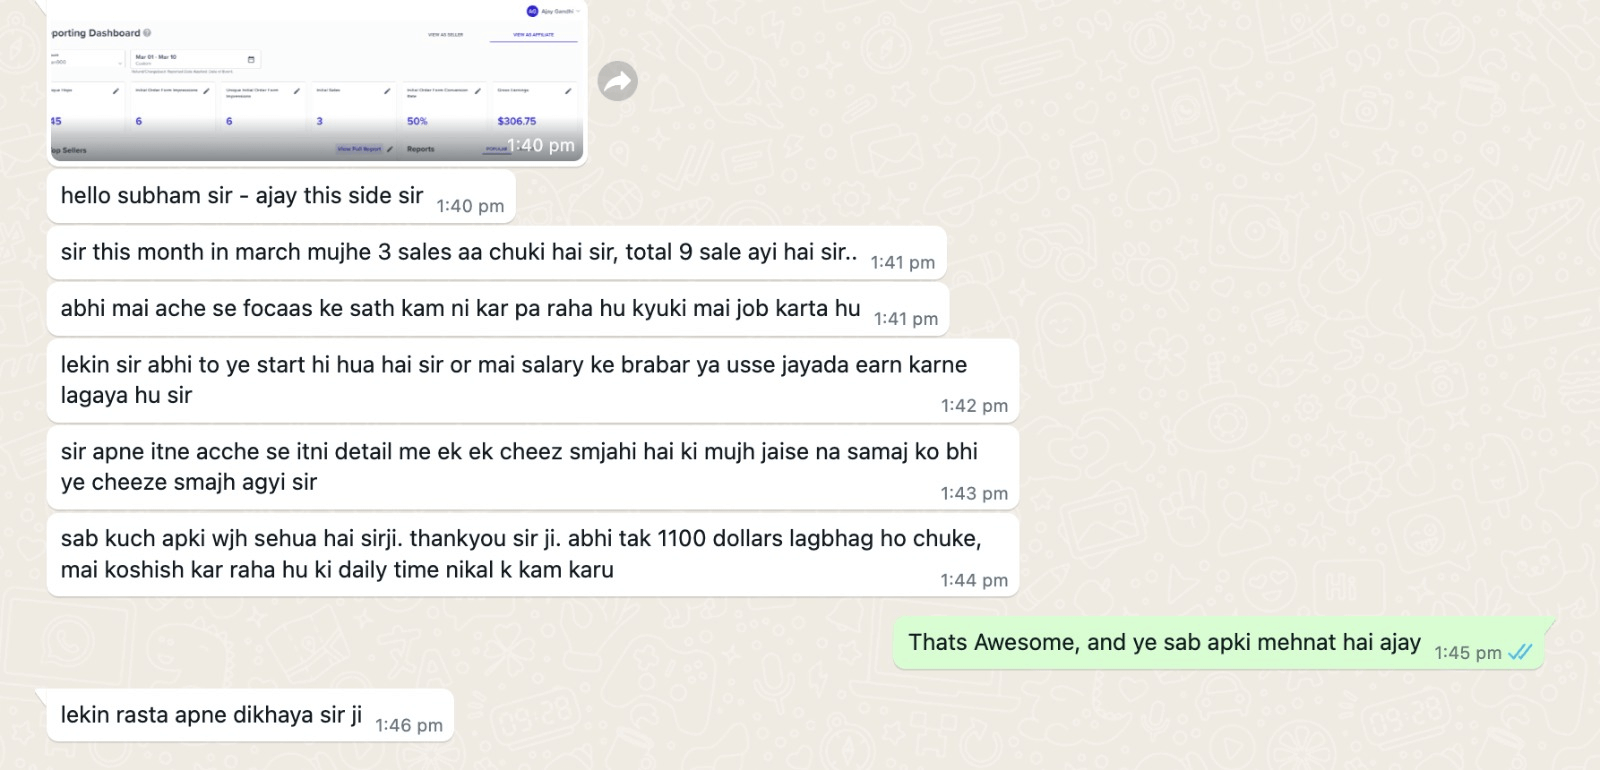Image resolution: width=1600 pixels, height=770 pixels.
Task: Select the VIEW AS AFFILIATE tab
Action: tap(533, 35)
